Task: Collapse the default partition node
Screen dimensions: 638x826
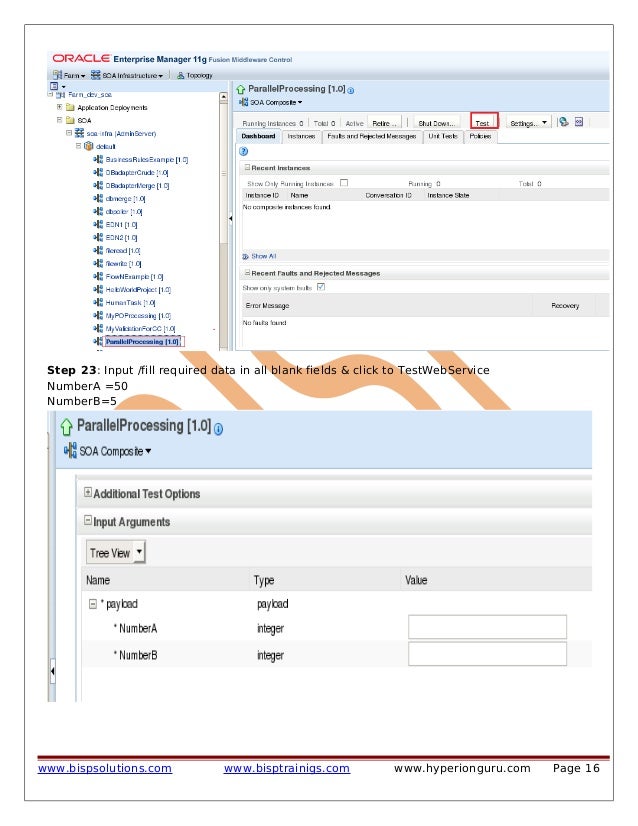Action: coord(78,146)
